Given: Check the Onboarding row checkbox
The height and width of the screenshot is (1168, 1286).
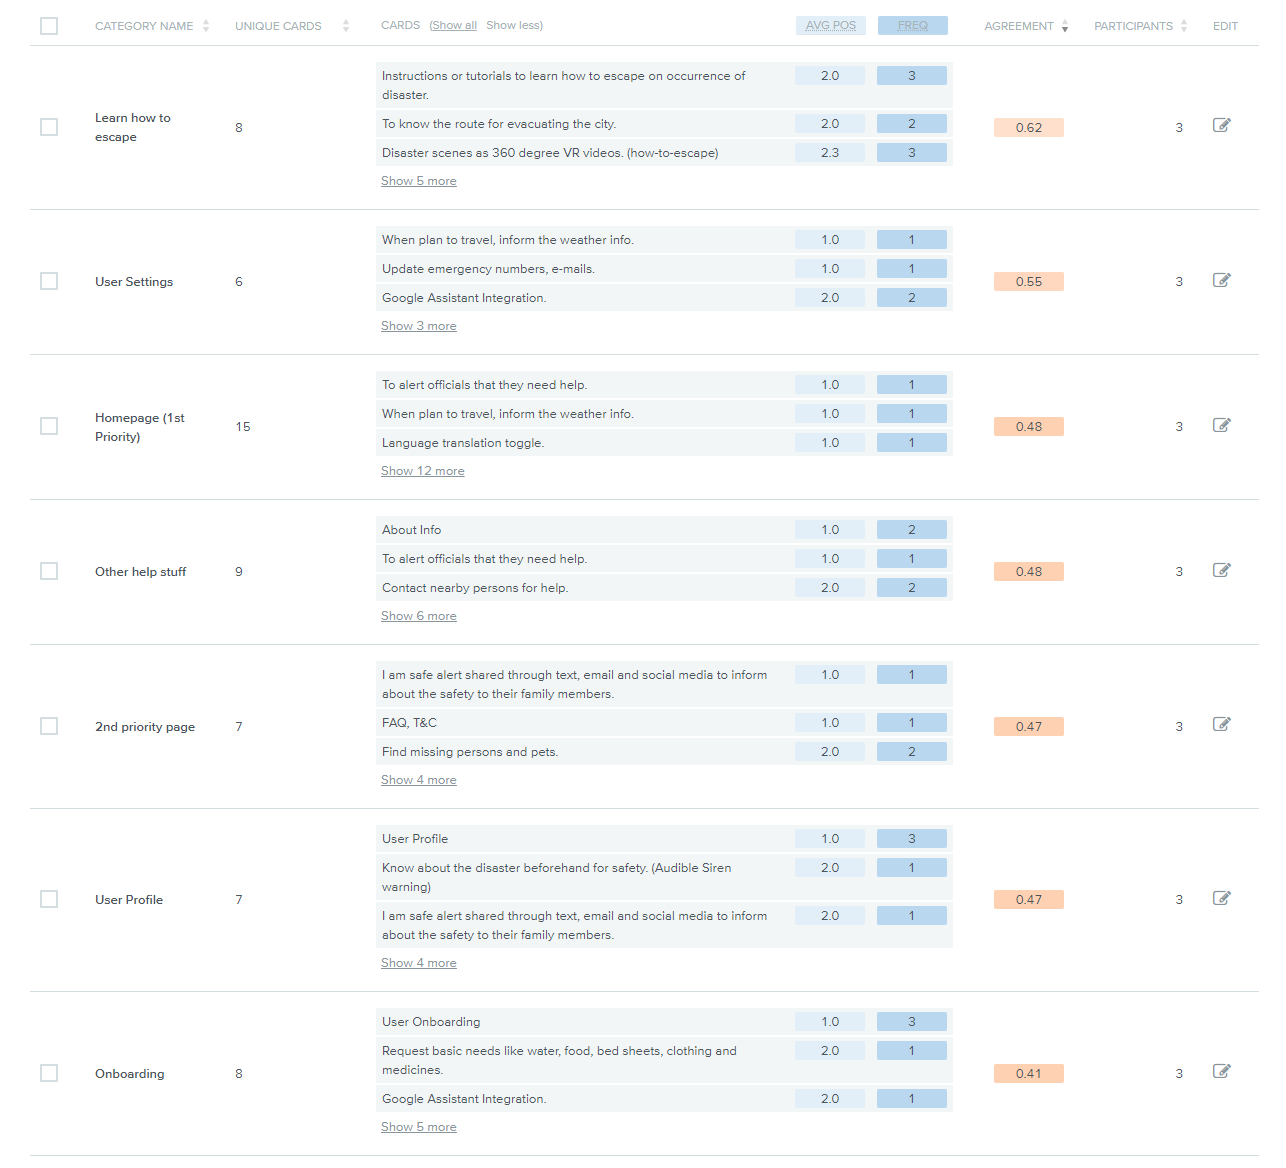Looking at the screenshot, I should tap(49, 1073).
